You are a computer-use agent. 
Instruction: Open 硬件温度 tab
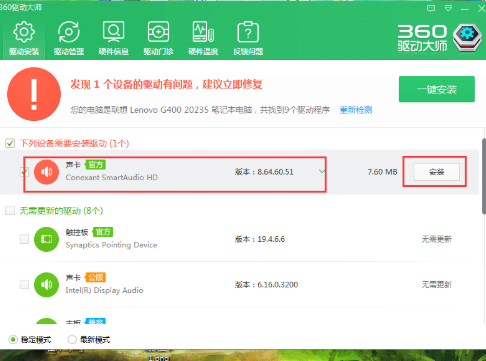tap(203, 38)
